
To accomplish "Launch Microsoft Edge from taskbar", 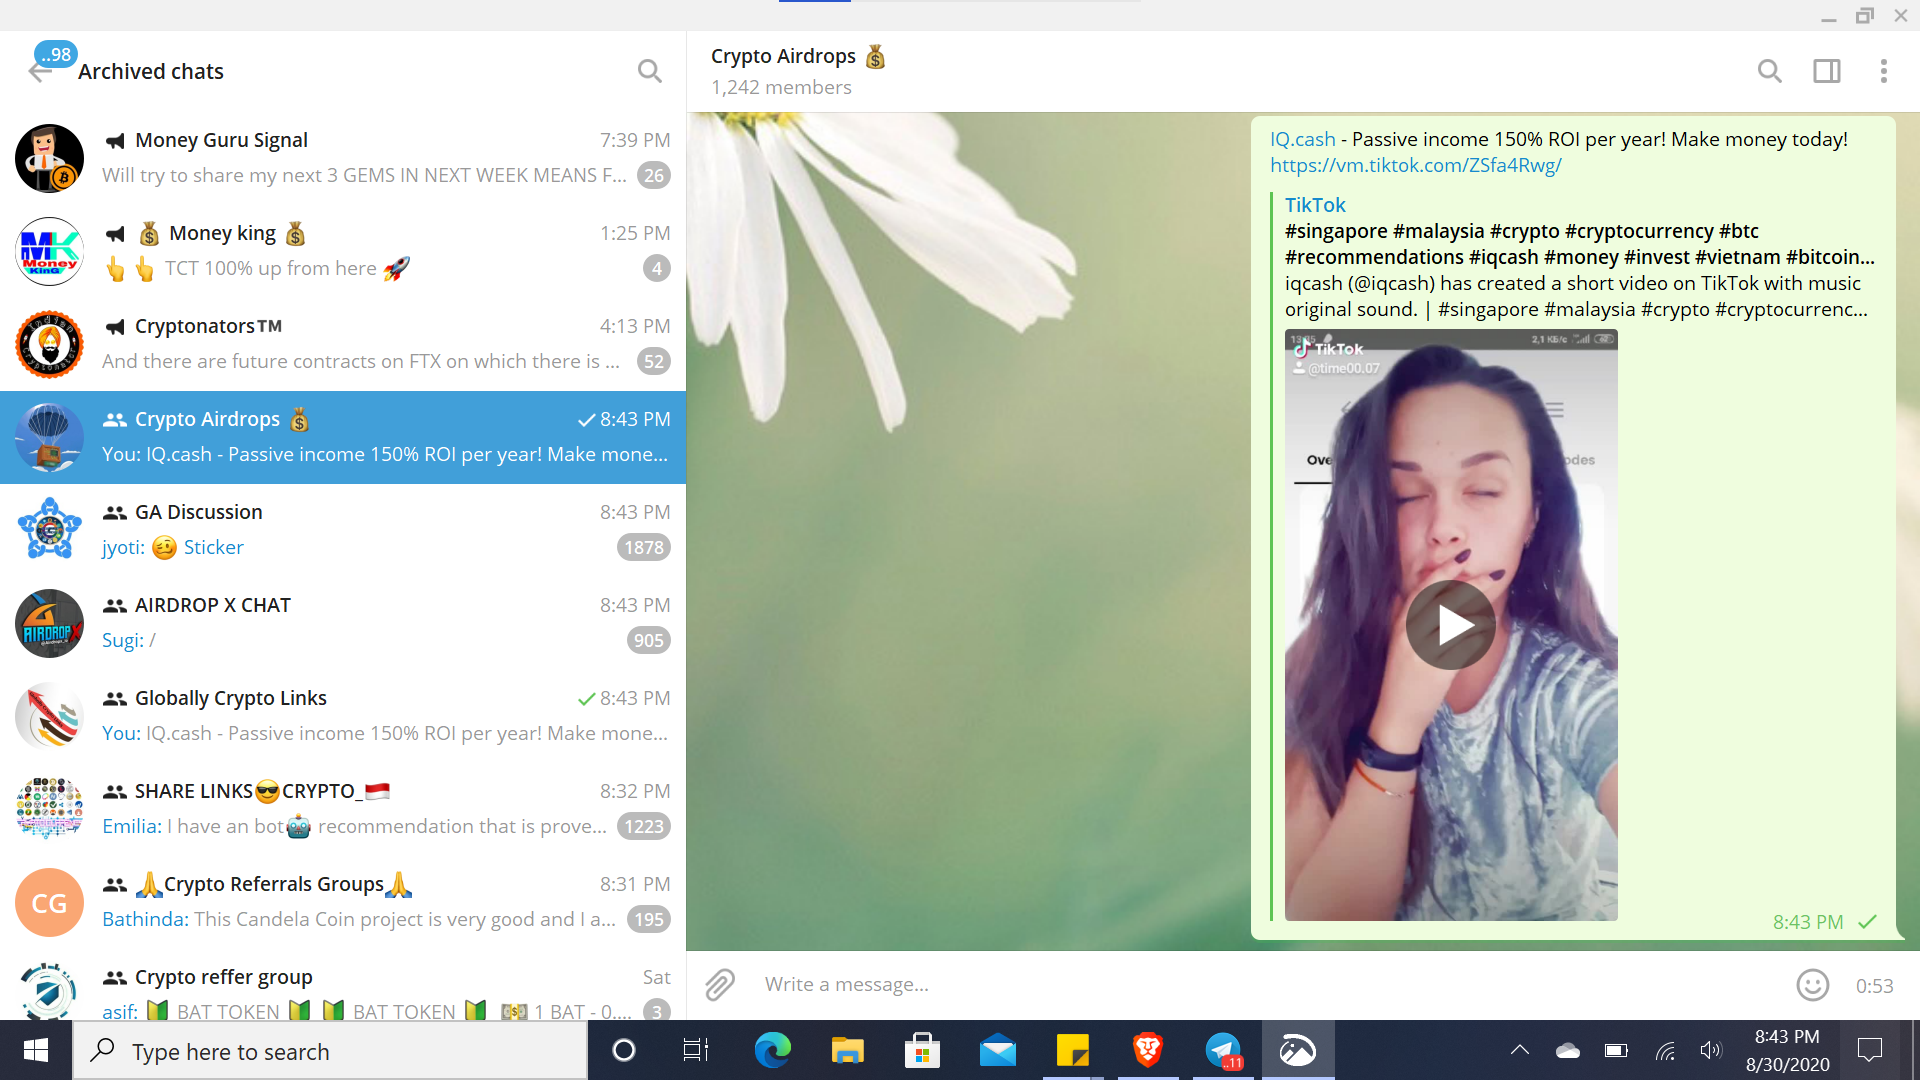I will (x=772, y=1050).
